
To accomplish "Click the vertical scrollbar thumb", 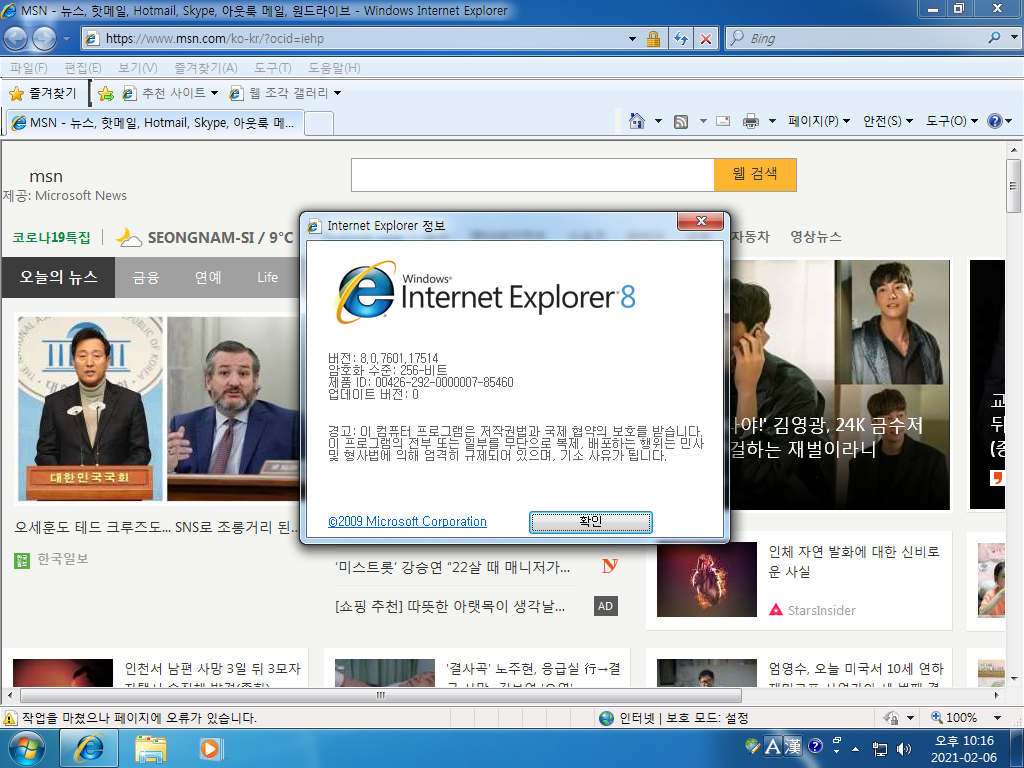I will [x=1014, y=185].
